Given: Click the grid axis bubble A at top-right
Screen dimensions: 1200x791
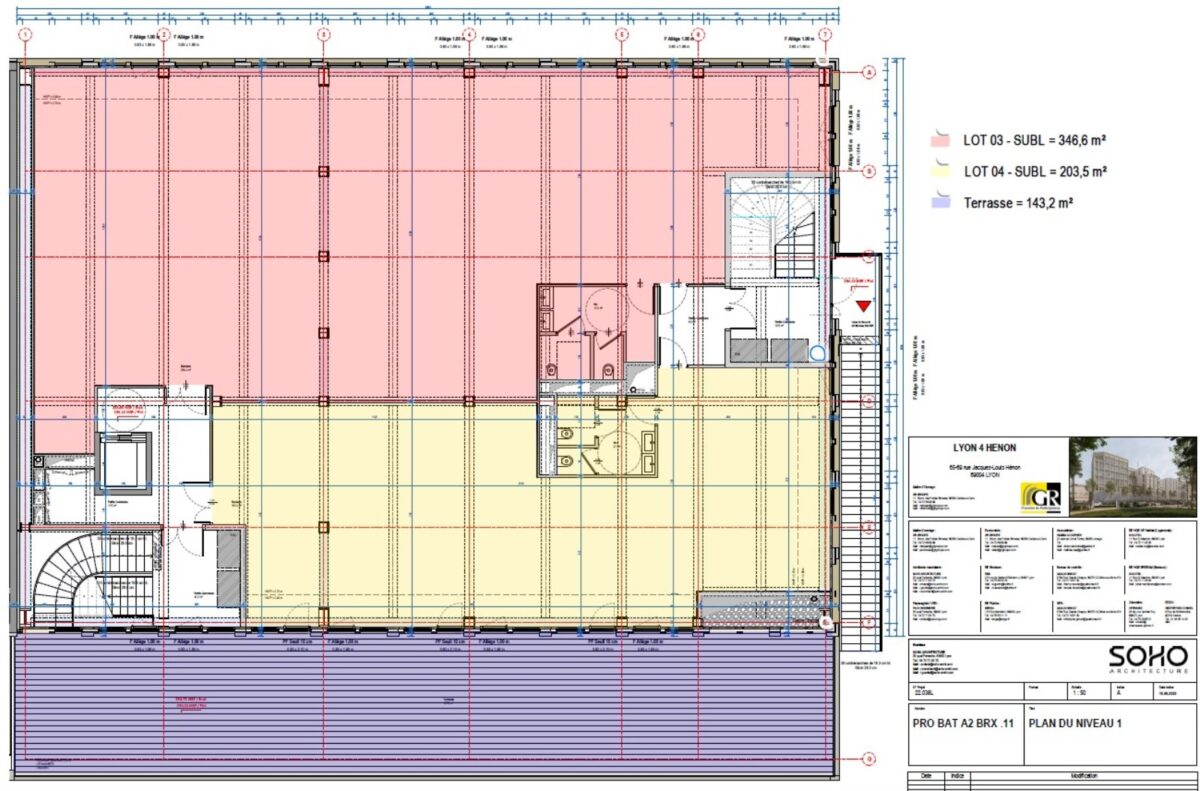Looking at the screenshot, I should pos(869,73).
